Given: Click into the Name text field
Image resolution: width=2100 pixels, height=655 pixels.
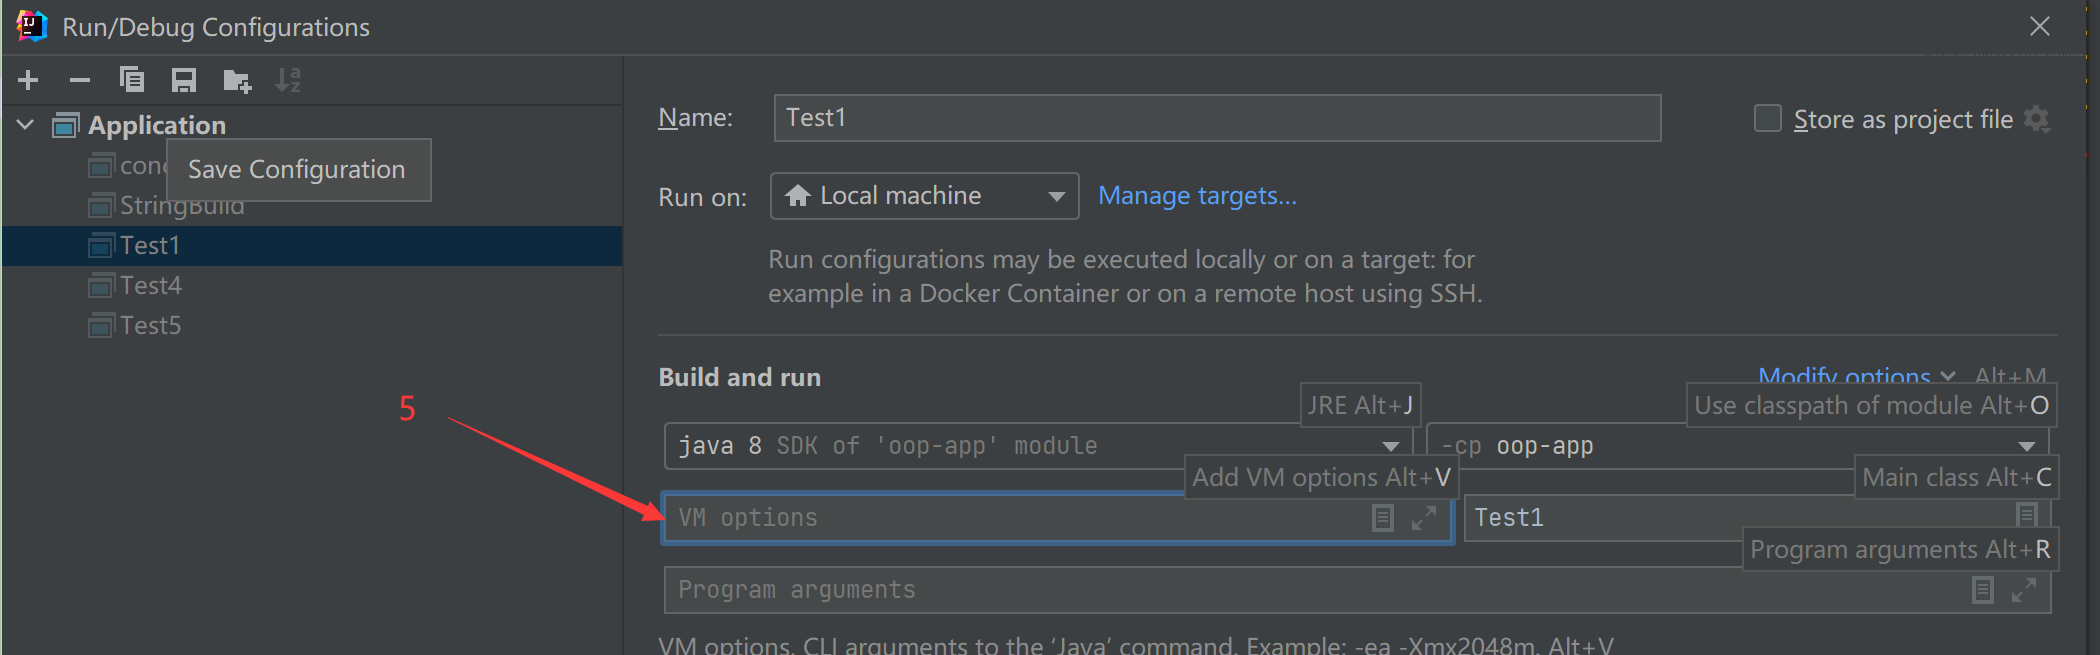Looking at the screenshot, I should coord(1216,118).
